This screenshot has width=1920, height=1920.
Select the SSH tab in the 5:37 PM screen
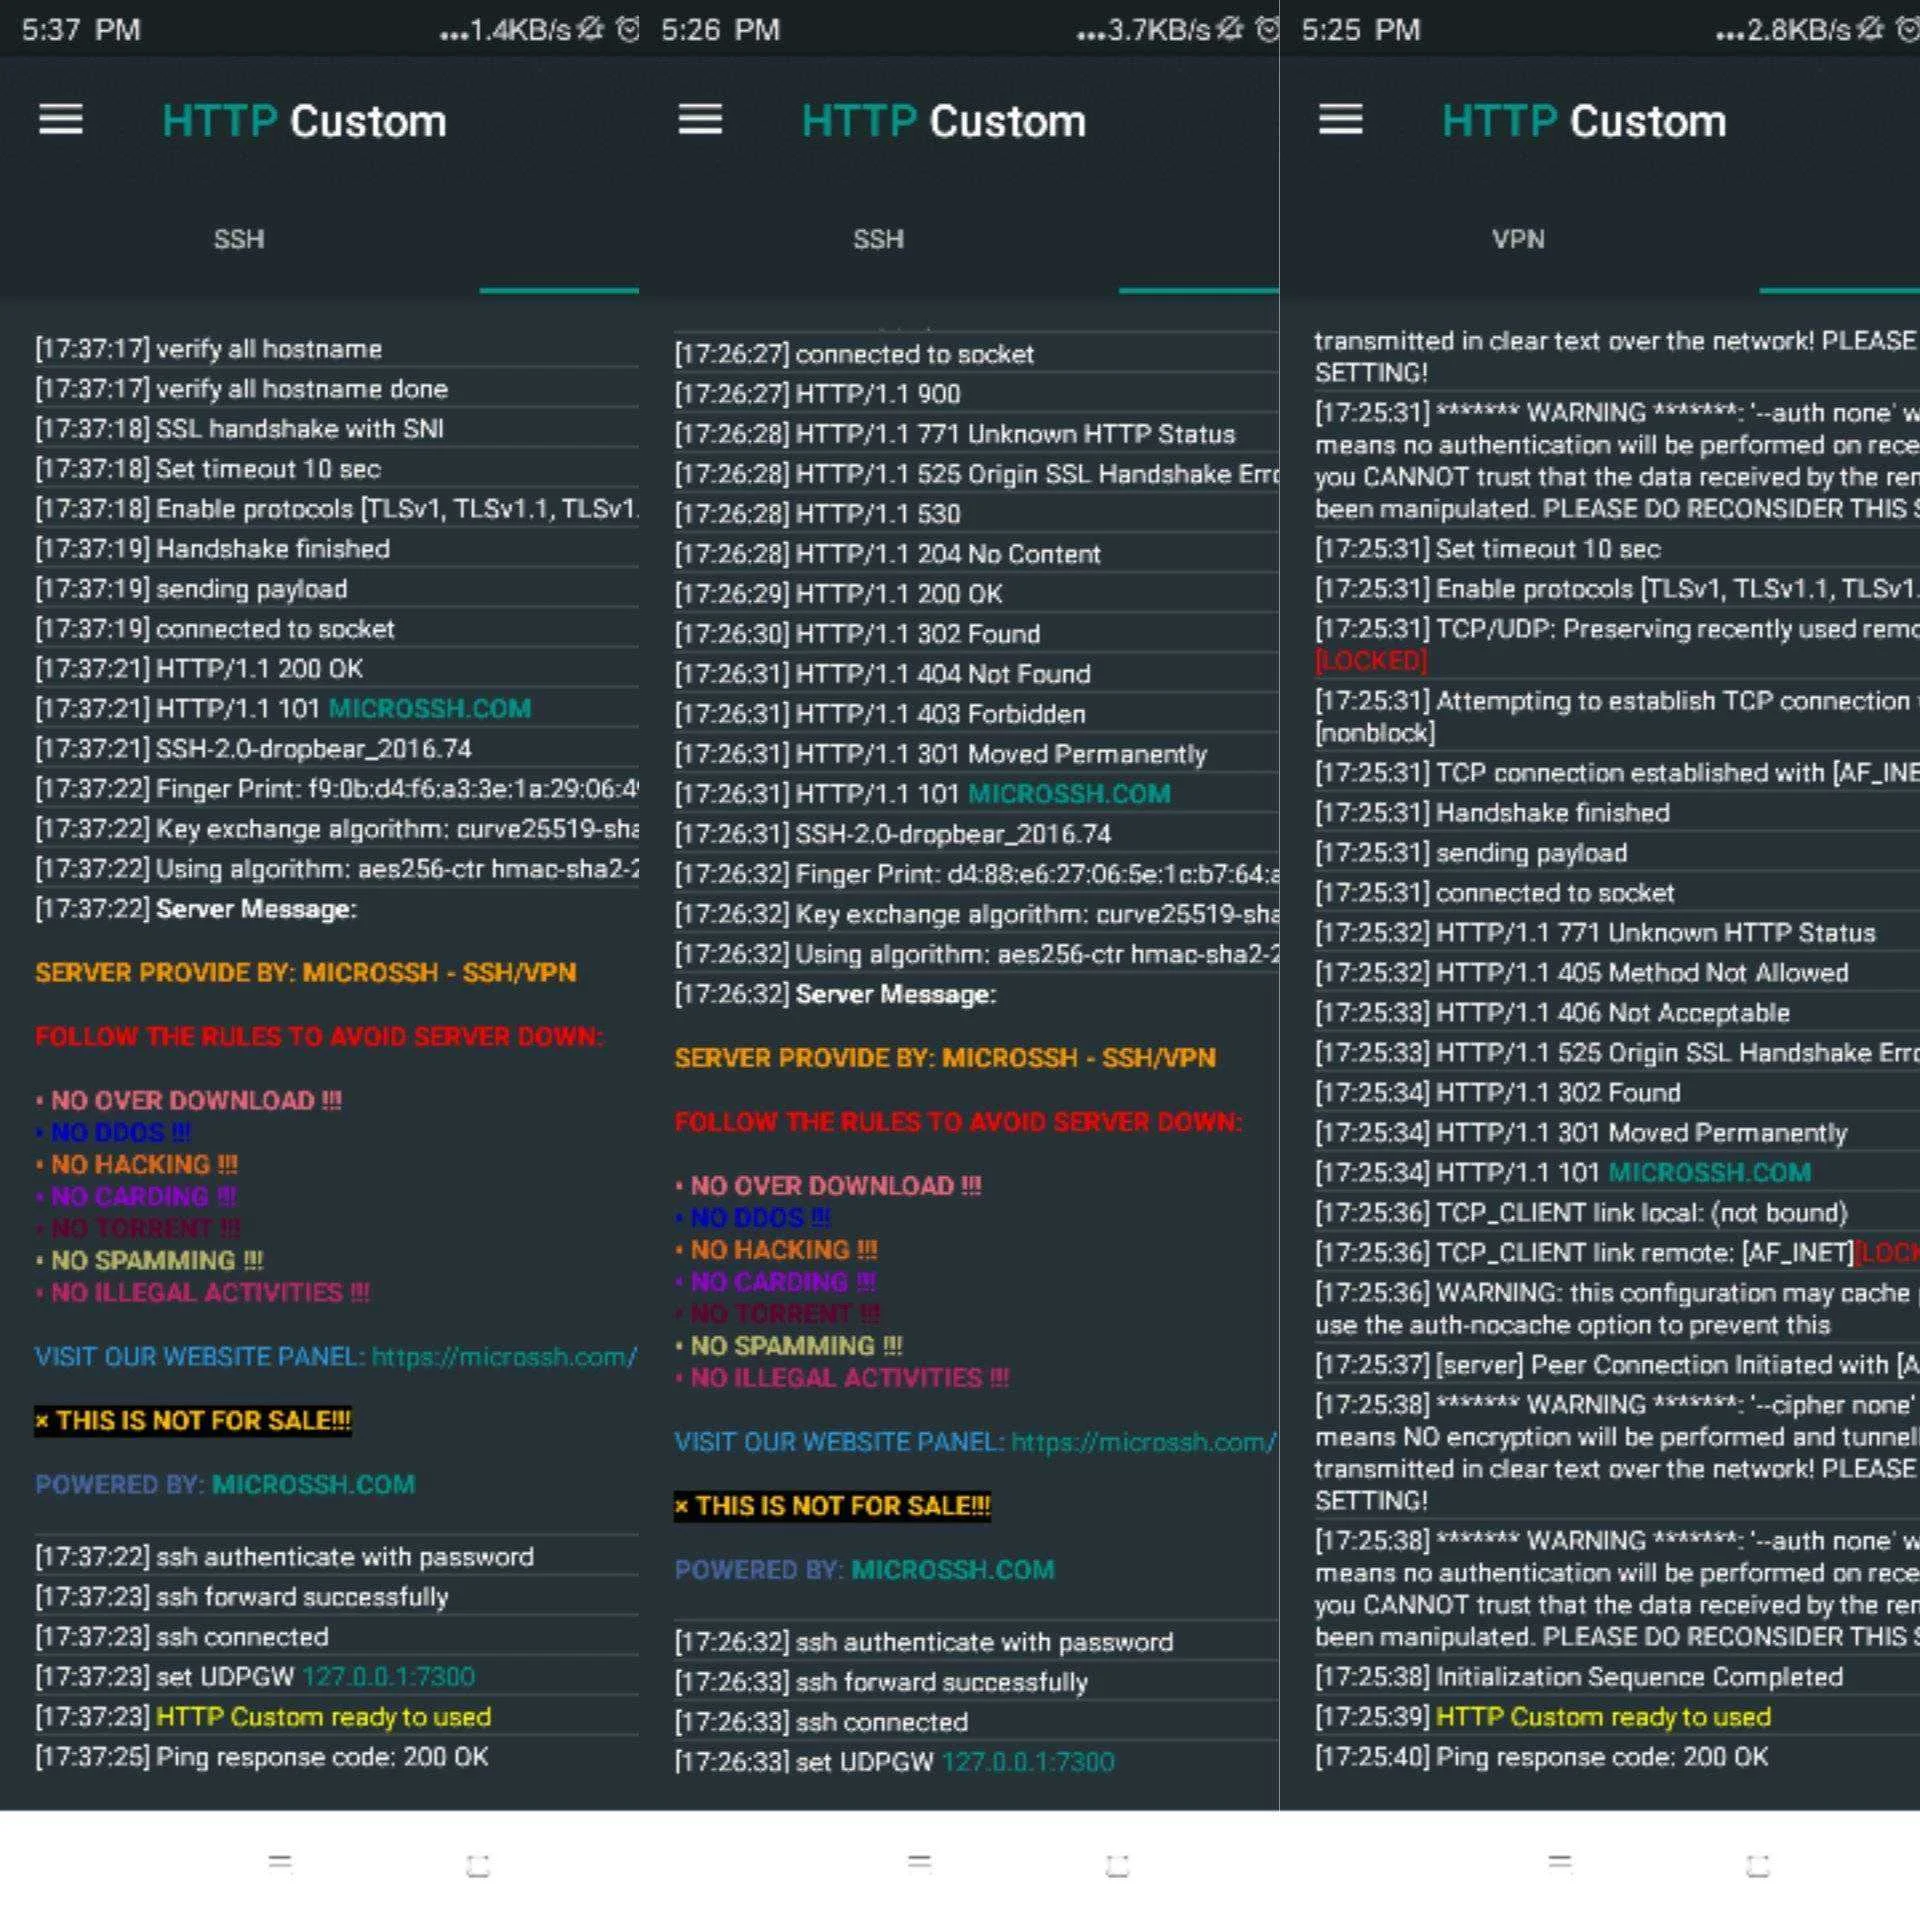coord(239,240)
